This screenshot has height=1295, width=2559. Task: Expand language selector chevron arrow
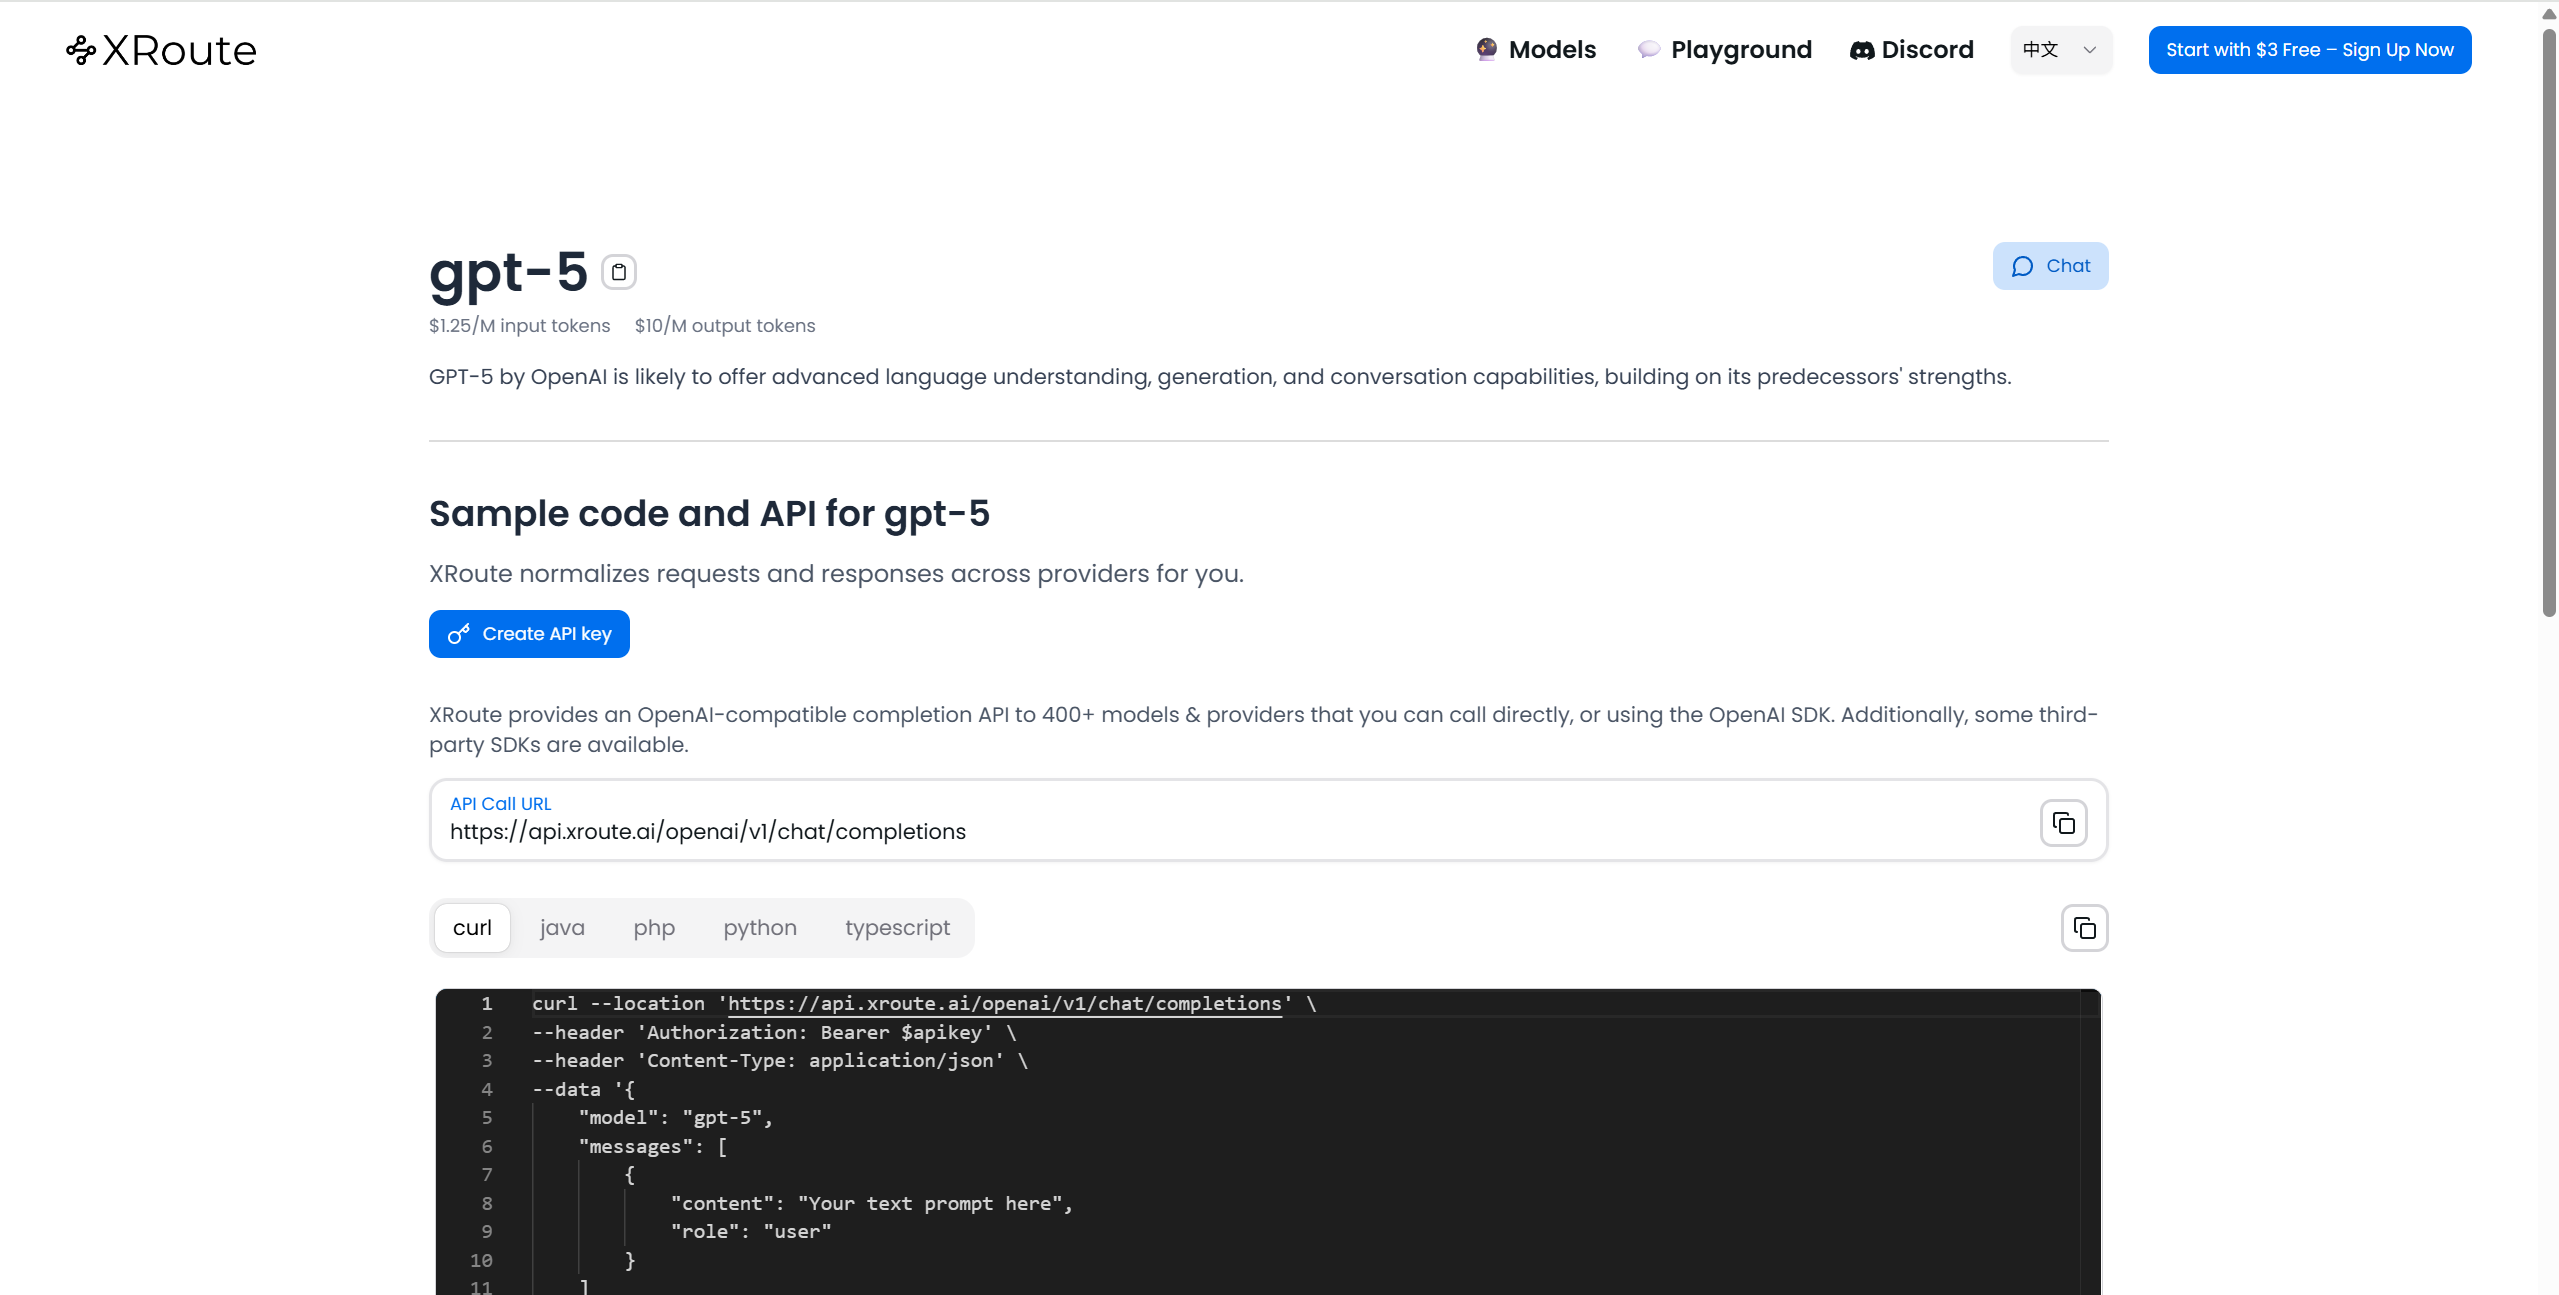tap(2089, 50)
